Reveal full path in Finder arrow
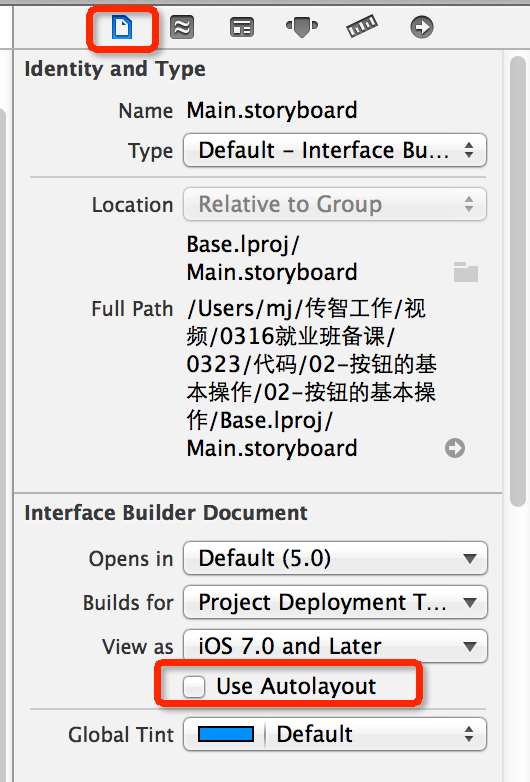The height and width of the screenshot is (782, 530). tap(455, 448)
